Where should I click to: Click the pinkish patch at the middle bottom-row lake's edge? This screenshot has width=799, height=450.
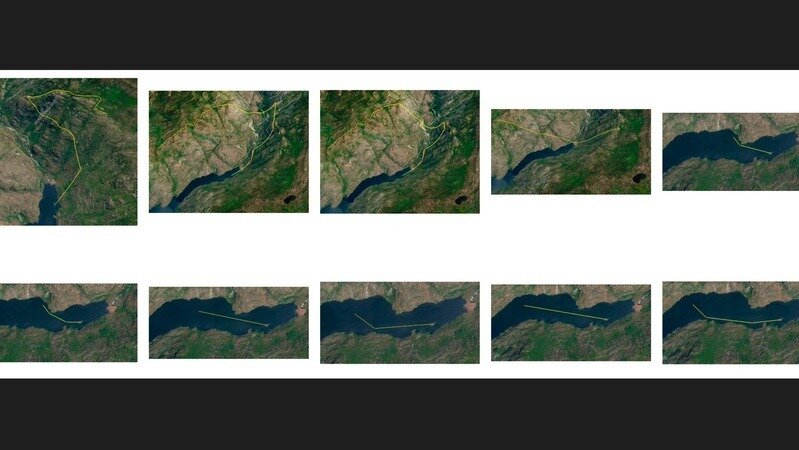[x=470, y=305]
